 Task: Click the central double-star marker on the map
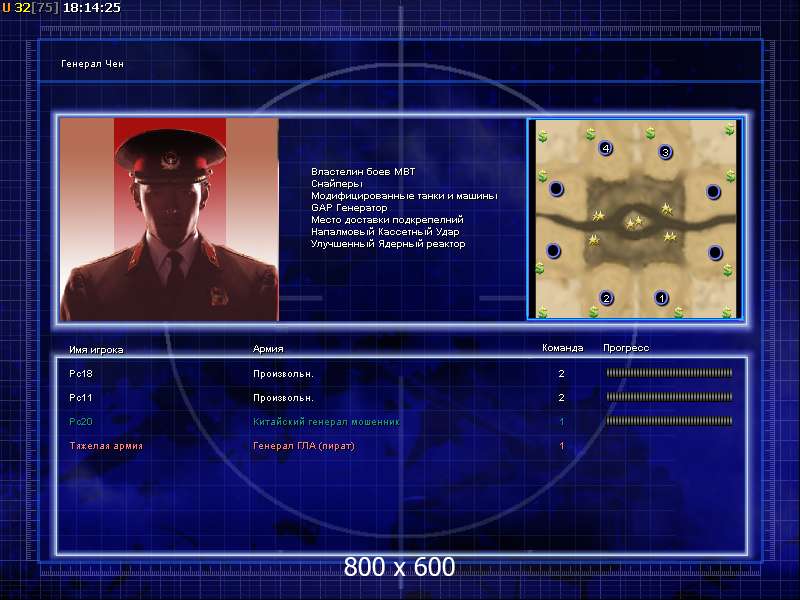tap(634, 222)
